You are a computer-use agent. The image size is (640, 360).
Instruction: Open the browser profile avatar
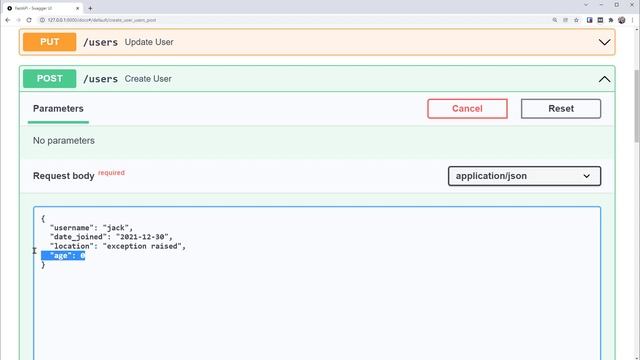click(x=622, y=20)
